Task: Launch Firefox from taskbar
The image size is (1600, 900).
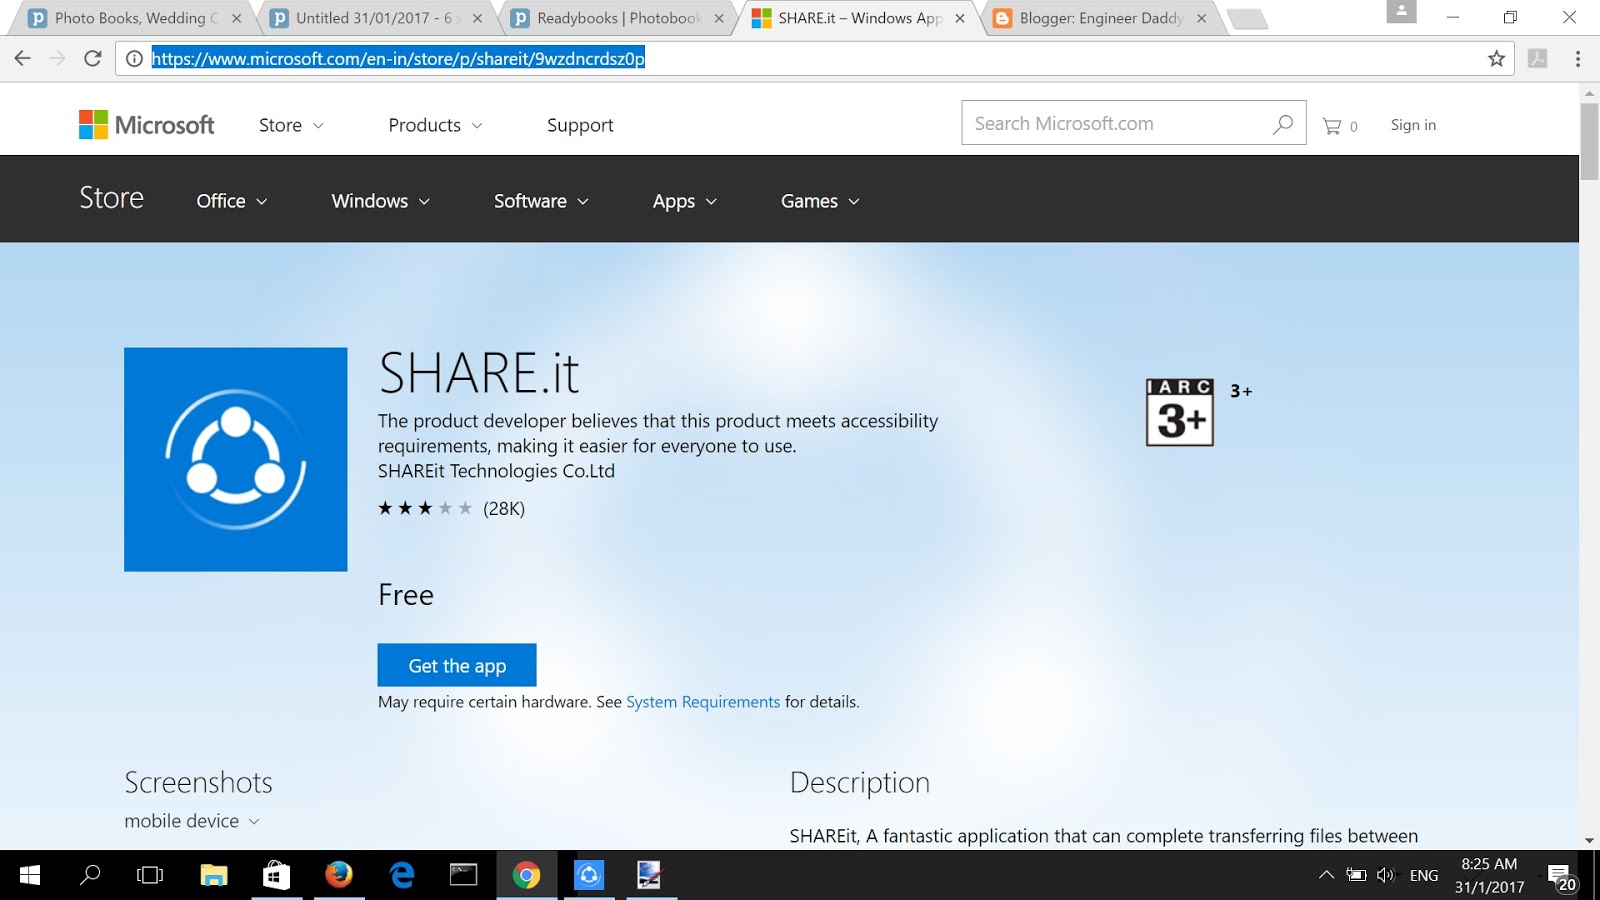Action: click(x=339, y=875)
